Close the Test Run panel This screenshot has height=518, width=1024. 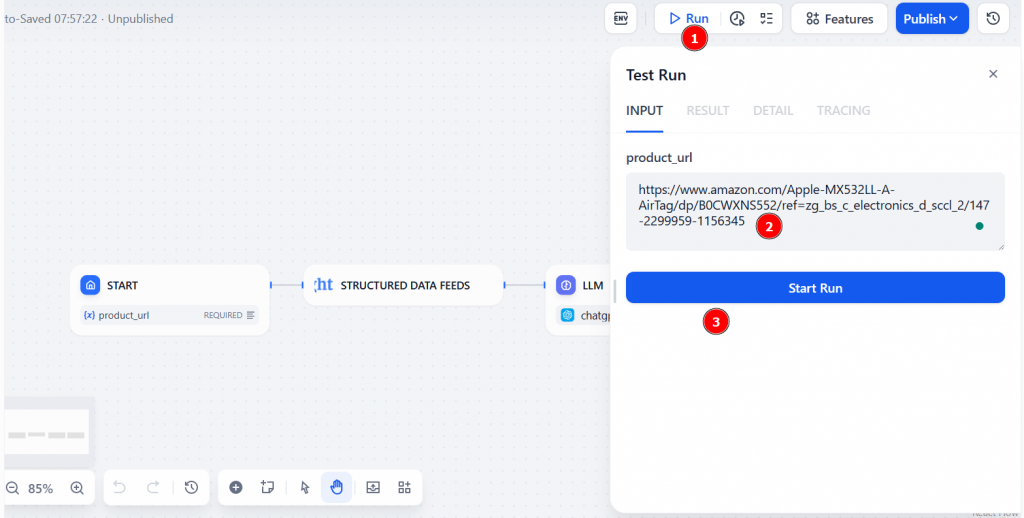[x=993, y=74]
